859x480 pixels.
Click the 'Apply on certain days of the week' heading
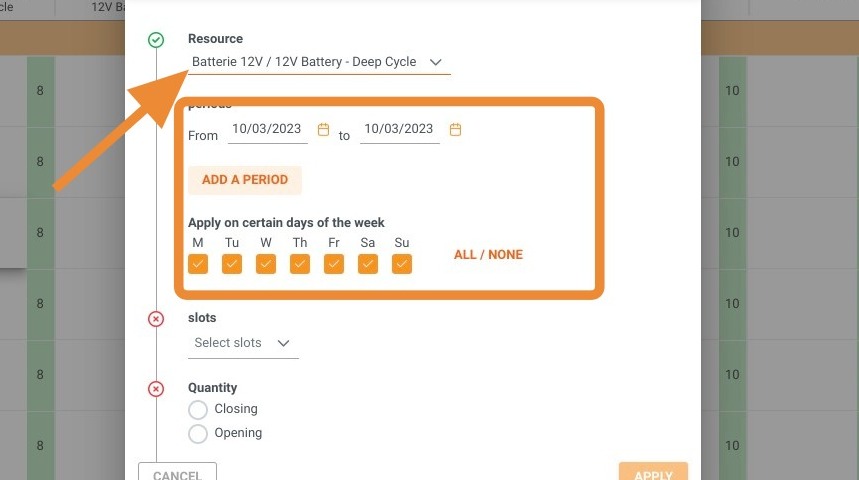286,222
